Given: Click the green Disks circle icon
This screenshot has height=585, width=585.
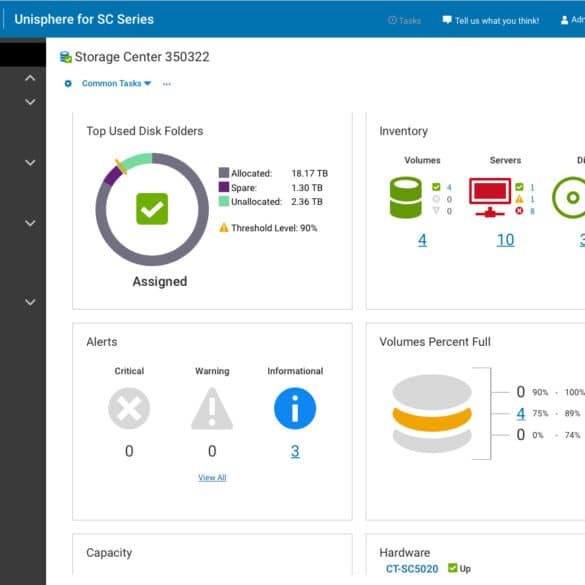Looking at the screenshot, I should [x=569, y=197].
